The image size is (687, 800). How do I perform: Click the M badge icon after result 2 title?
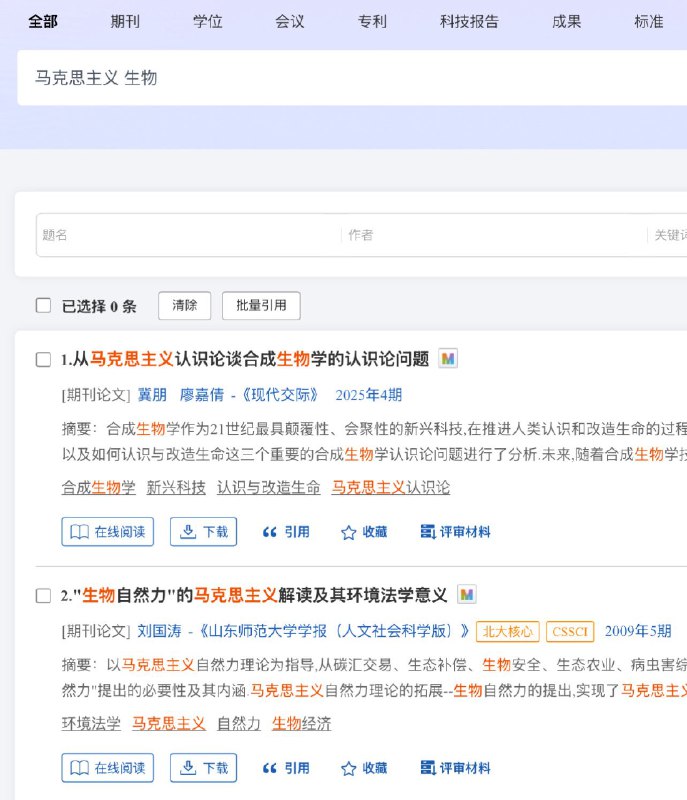[467, 594]
